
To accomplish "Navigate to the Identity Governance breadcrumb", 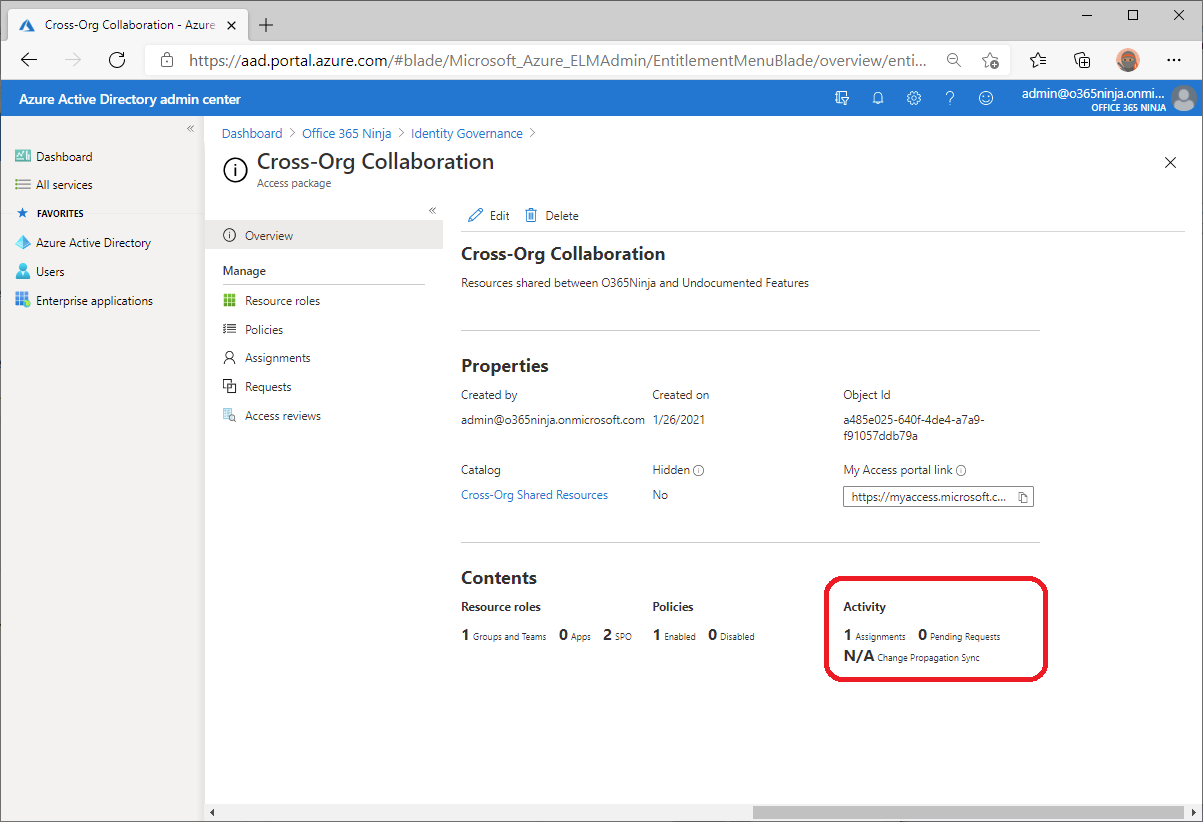I will [466, 133].
